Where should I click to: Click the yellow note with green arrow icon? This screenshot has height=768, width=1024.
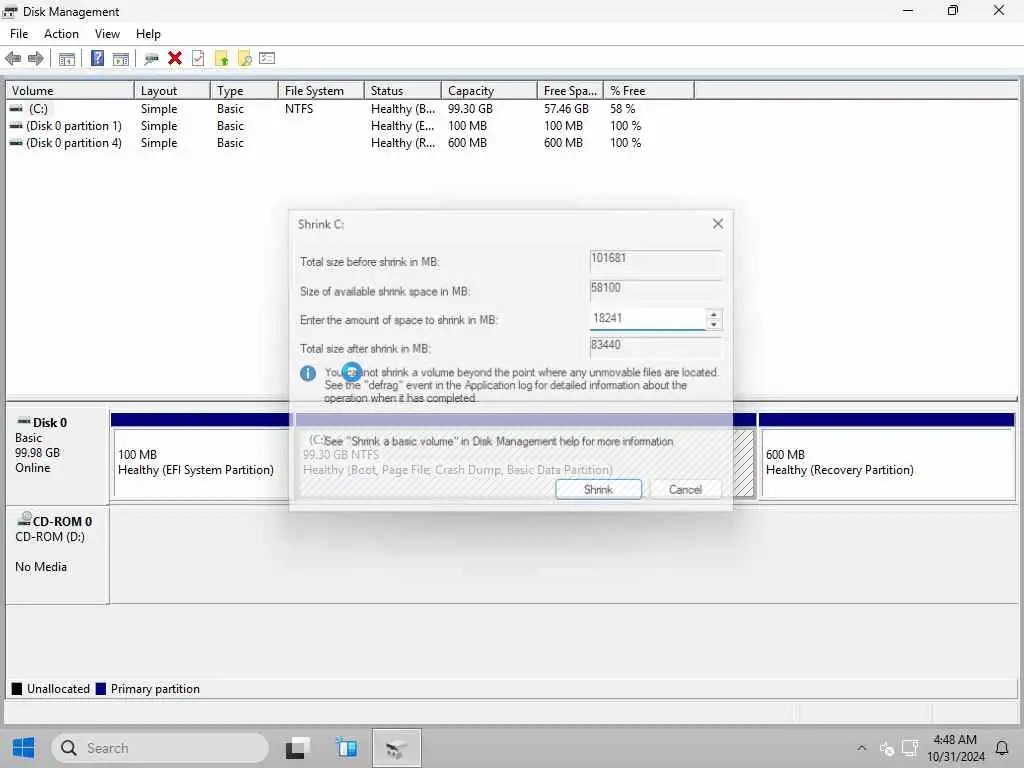[x=221, y=59]
